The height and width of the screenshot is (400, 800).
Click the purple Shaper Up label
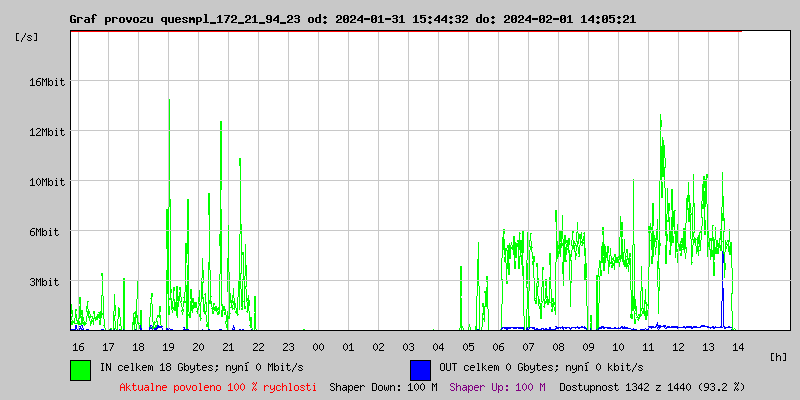497,387
